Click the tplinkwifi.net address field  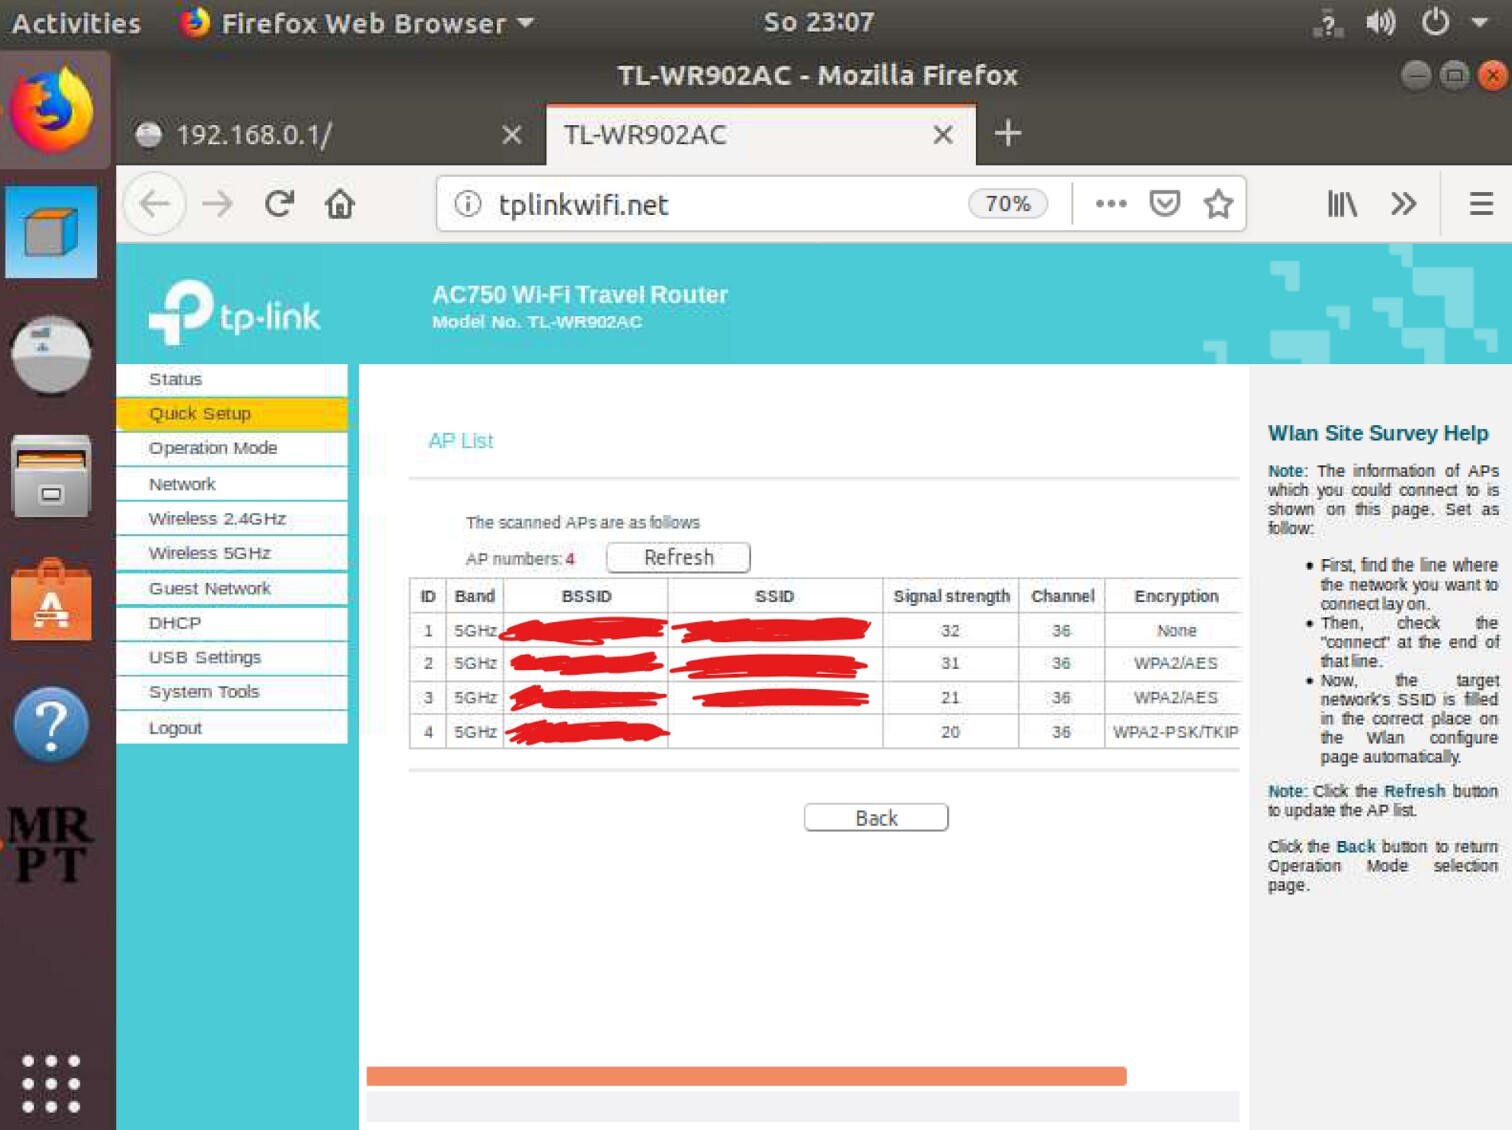(x=720, y=204)
